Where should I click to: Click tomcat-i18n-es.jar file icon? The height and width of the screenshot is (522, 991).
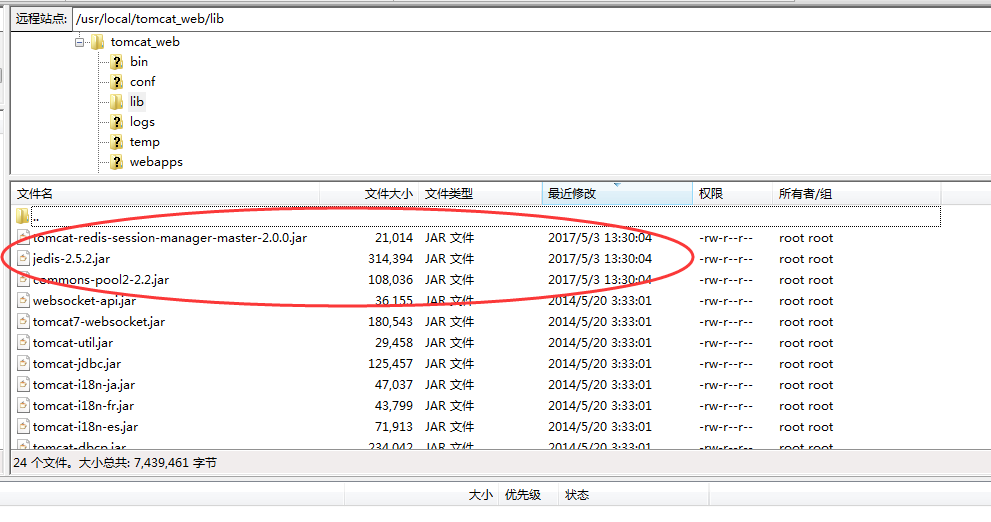tap(23, 427)
